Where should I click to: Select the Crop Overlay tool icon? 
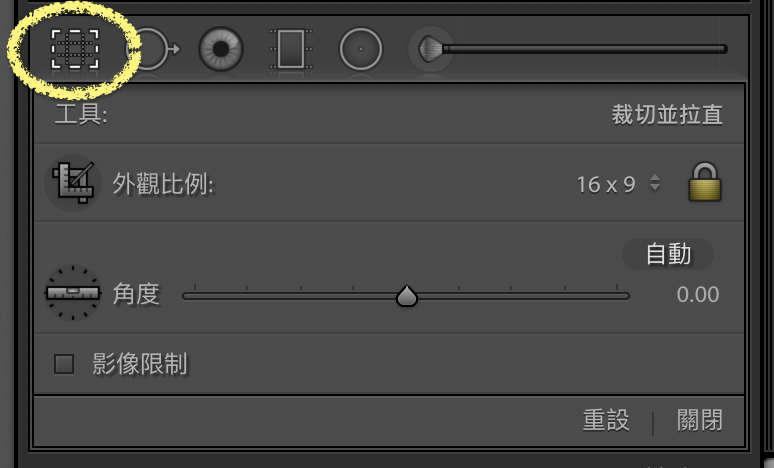pyautogui.click(x=75, y=49)
